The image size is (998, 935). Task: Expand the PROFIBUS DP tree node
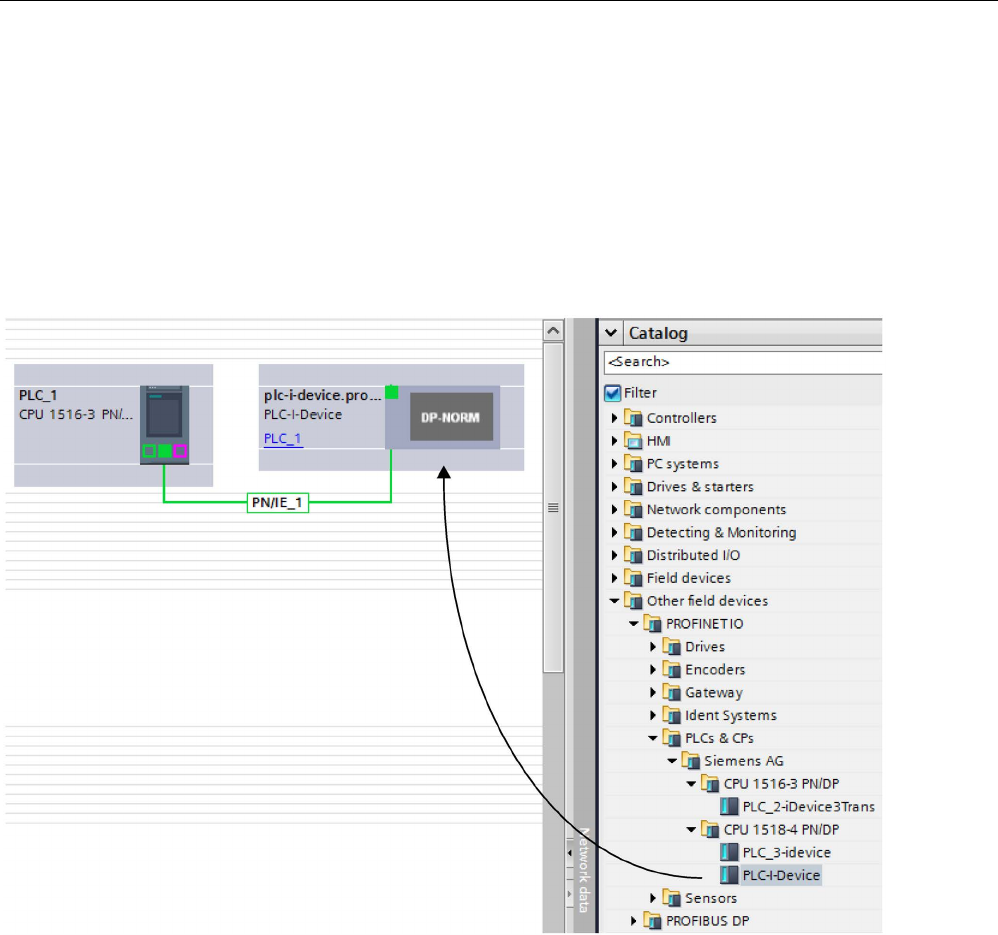coord(633,922)
